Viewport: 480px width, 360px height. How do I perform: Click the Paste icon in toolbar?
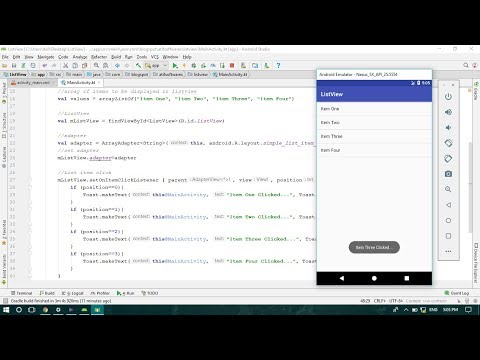[85, 66]
